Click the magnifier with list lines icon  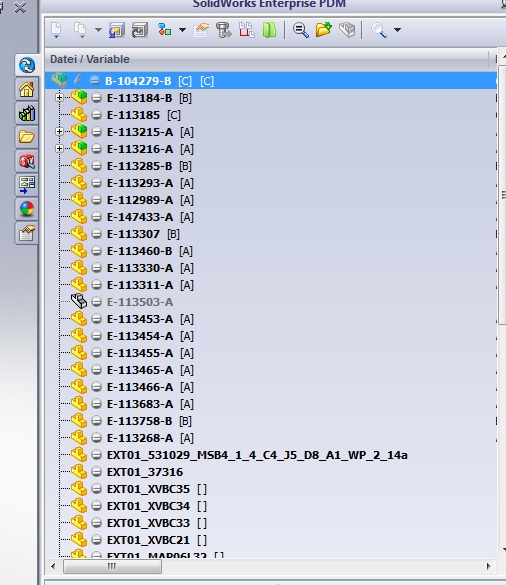[x=300, y=30]
